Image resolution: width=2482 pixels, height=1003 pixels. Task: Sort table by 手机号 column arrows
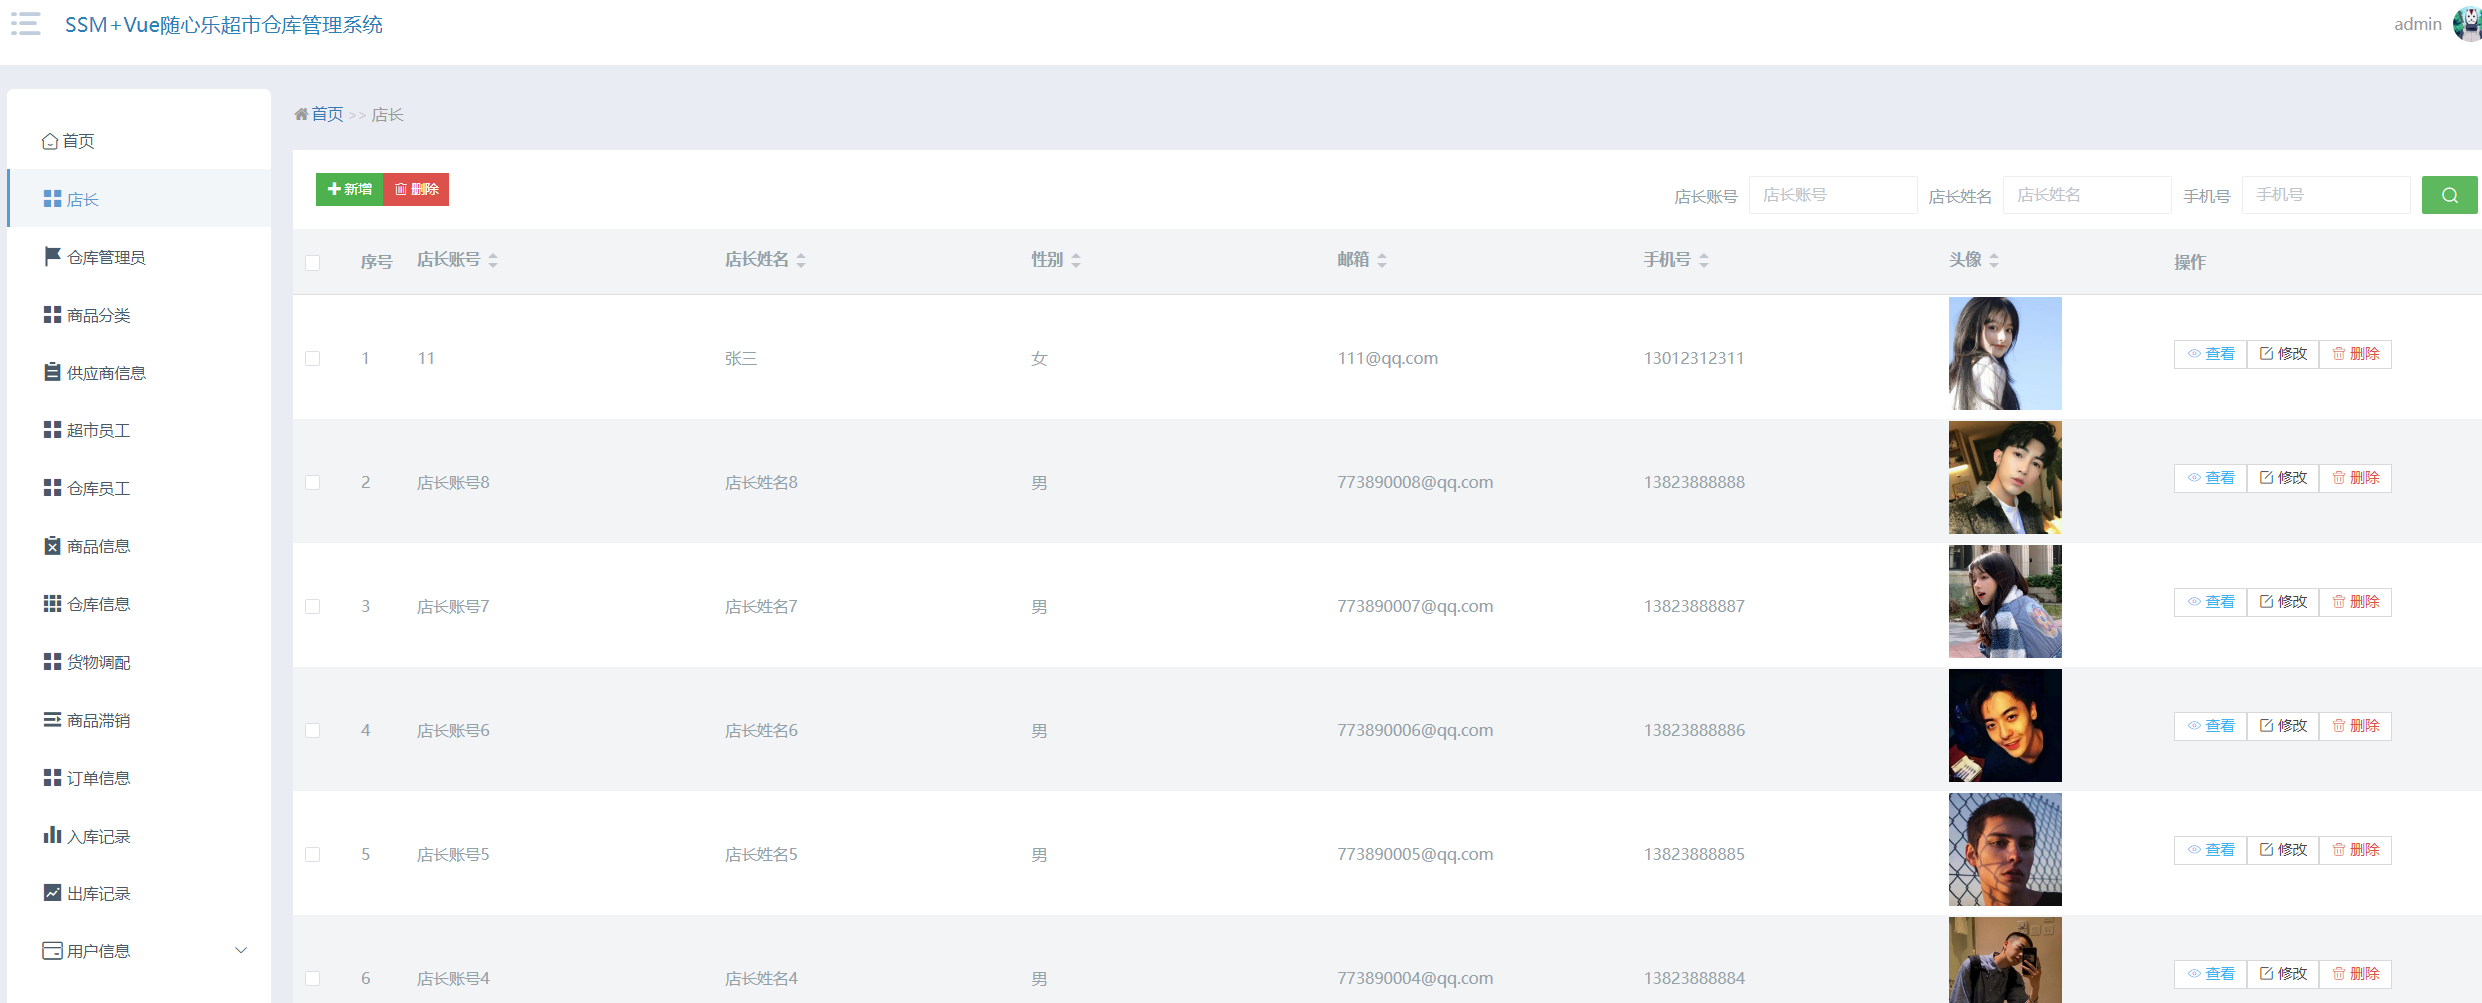(1704, 260)
